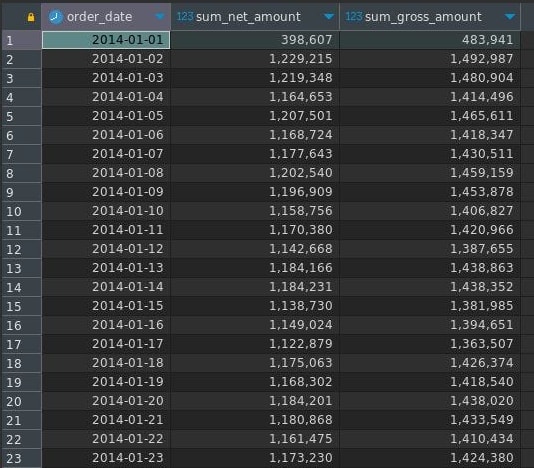Select net amount cell 1,173,230
534x468 pixels.
(255, 458)
